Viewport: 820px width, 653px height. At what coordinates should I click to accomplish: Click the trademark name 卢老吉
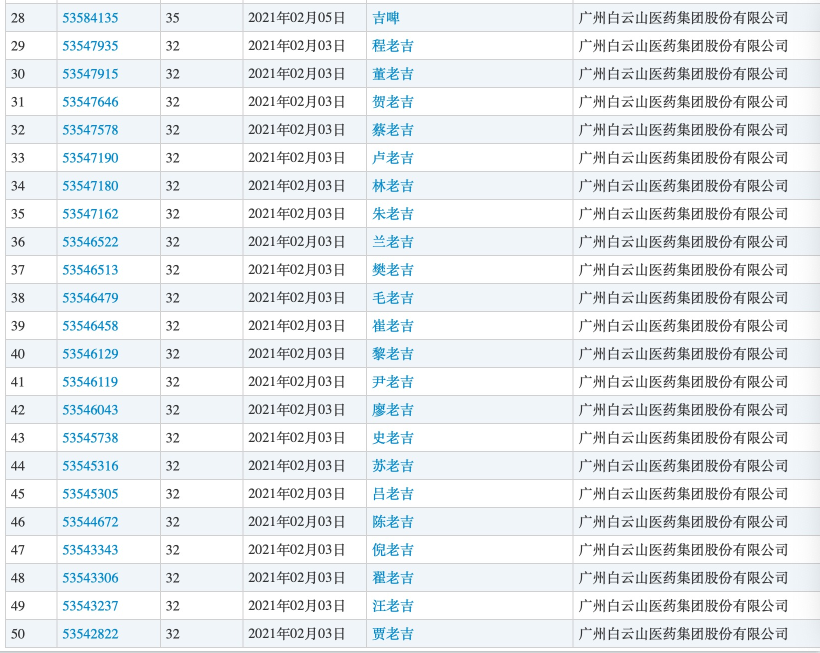[x=393, y=158]
